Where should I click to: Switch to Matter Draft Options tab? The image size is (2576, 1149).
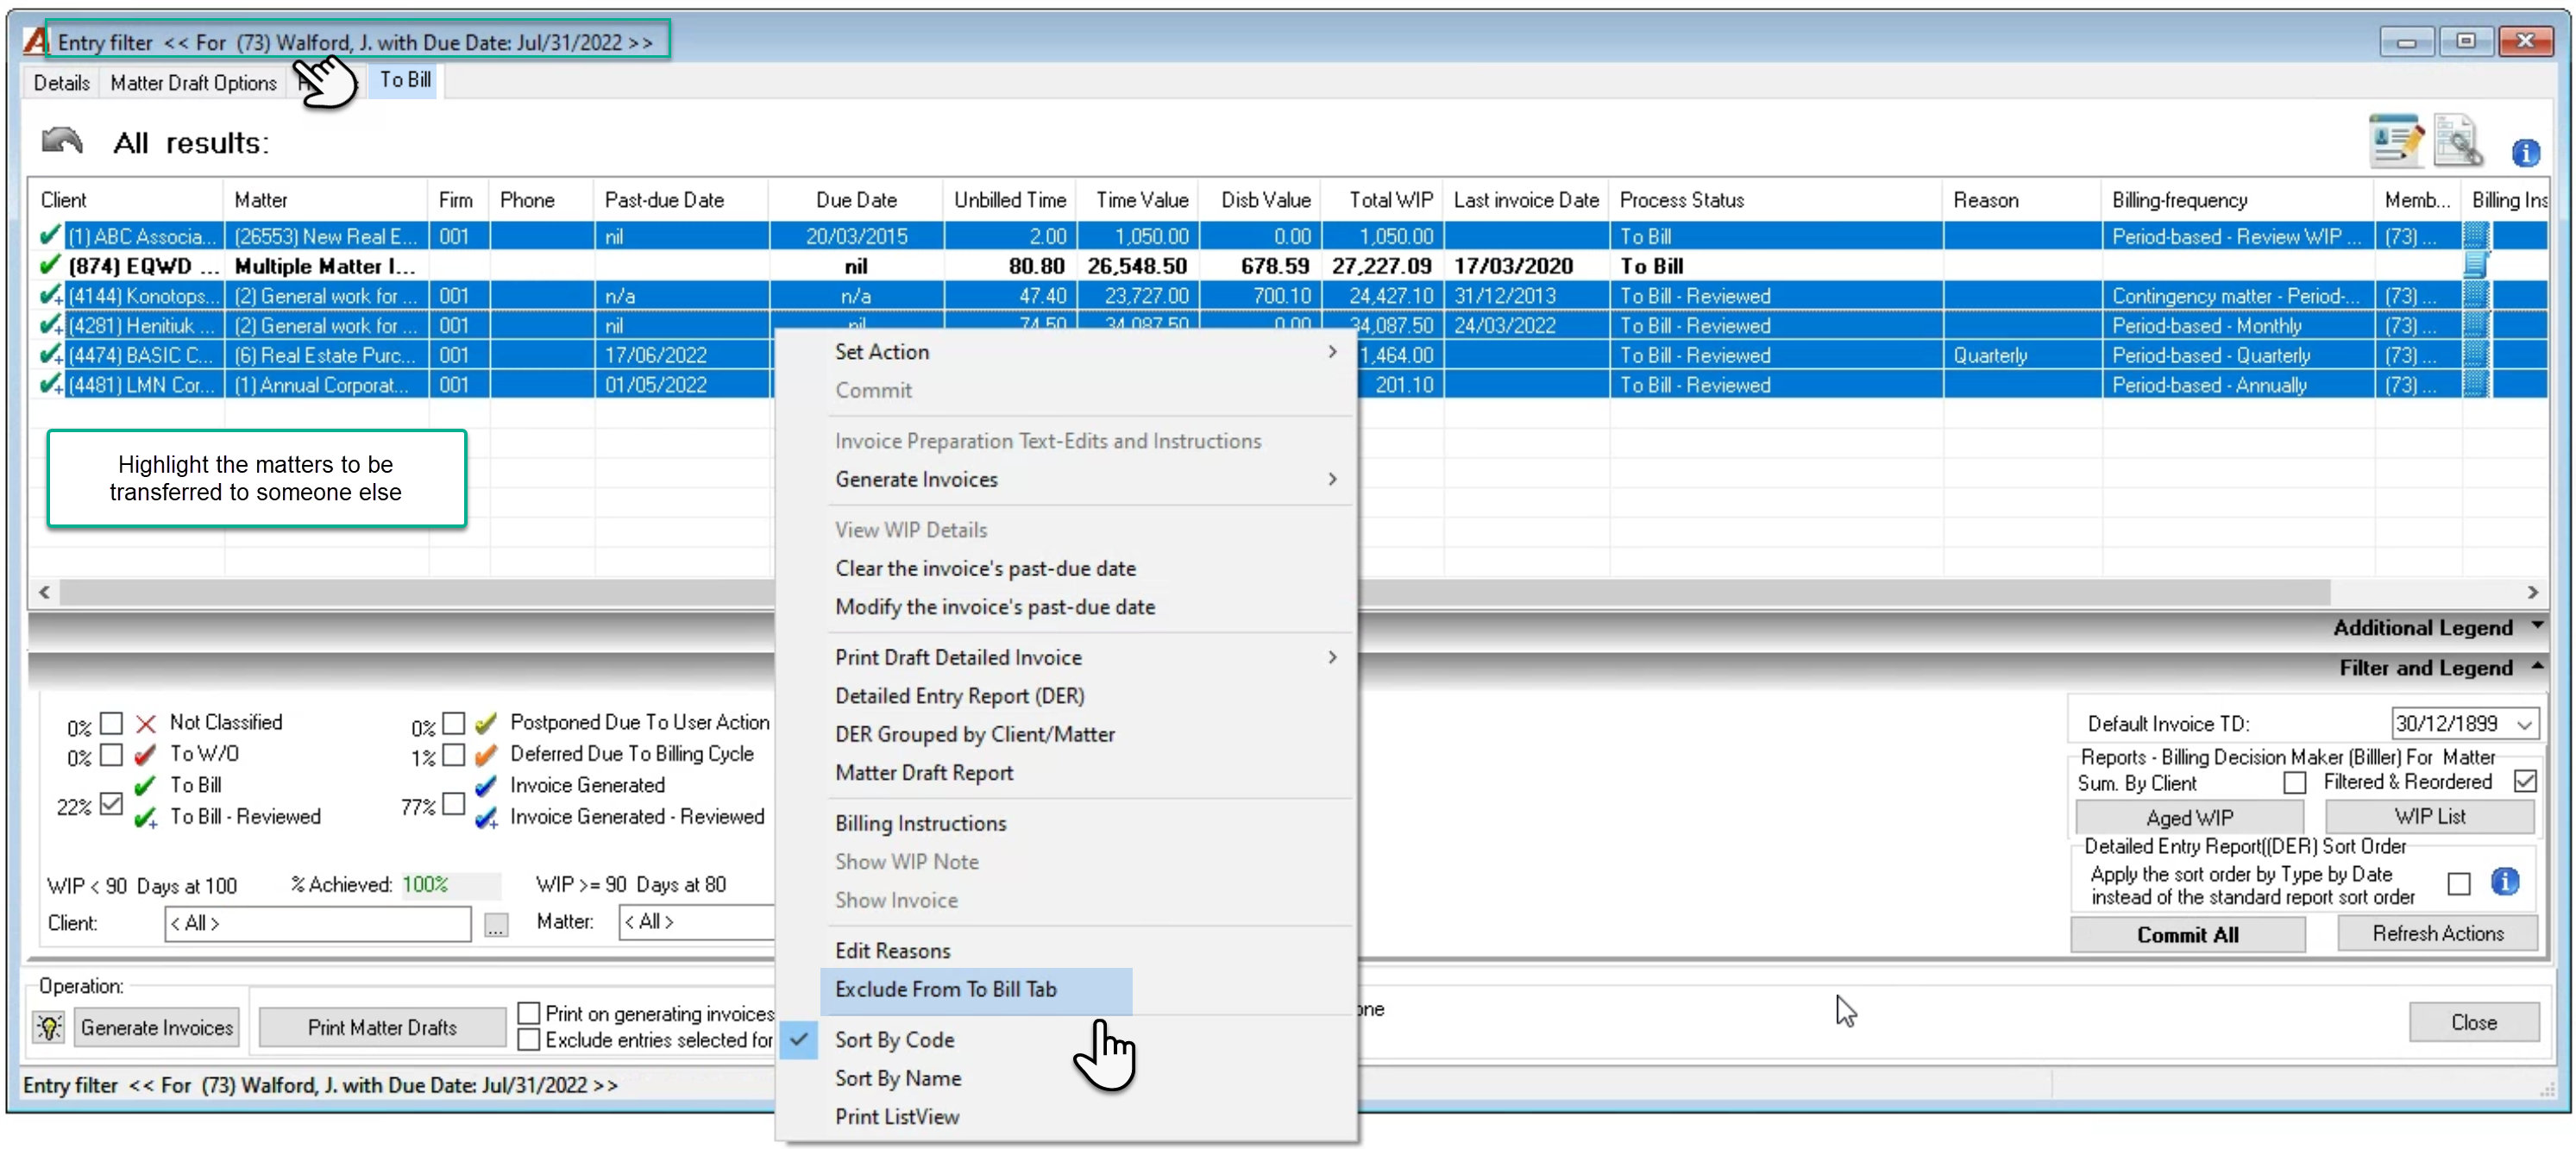[193, 83]
